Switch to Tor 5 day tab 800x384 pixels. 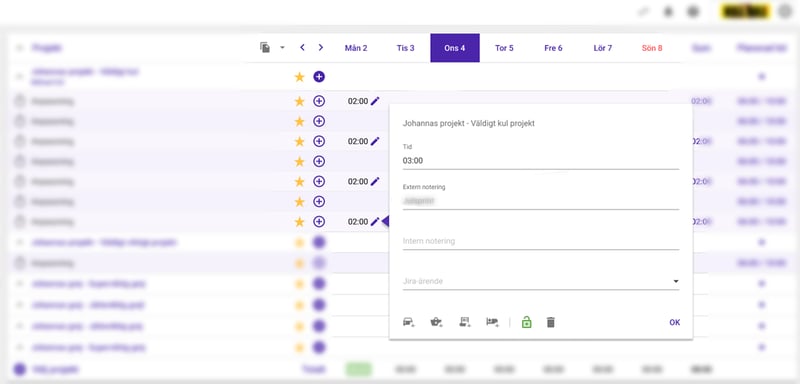point(504,48)
